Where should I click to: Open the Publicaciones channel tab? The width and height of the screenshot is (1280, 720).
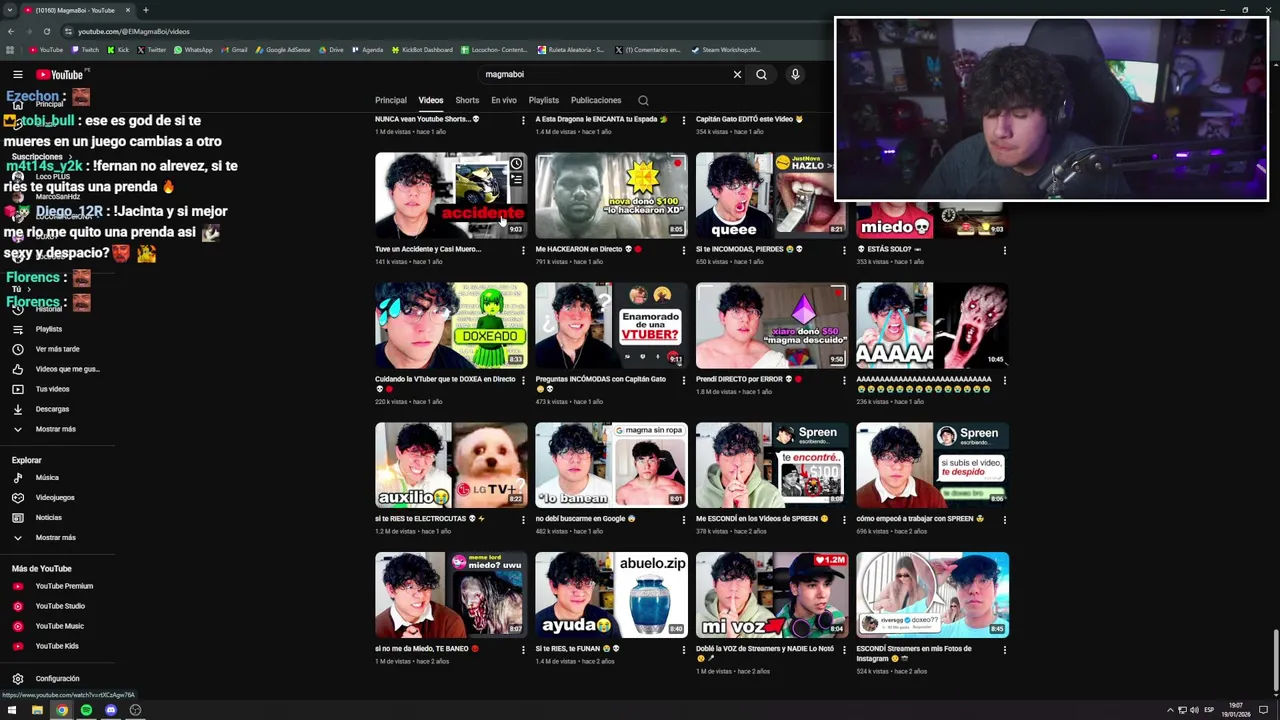click(x=596, y=100)
